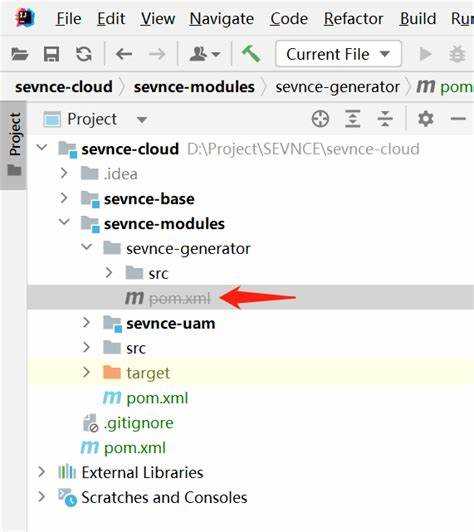The width and height of the screenshot is (474, 532).
Task: Select the sevnce-base module row
Action: (251, 199)
